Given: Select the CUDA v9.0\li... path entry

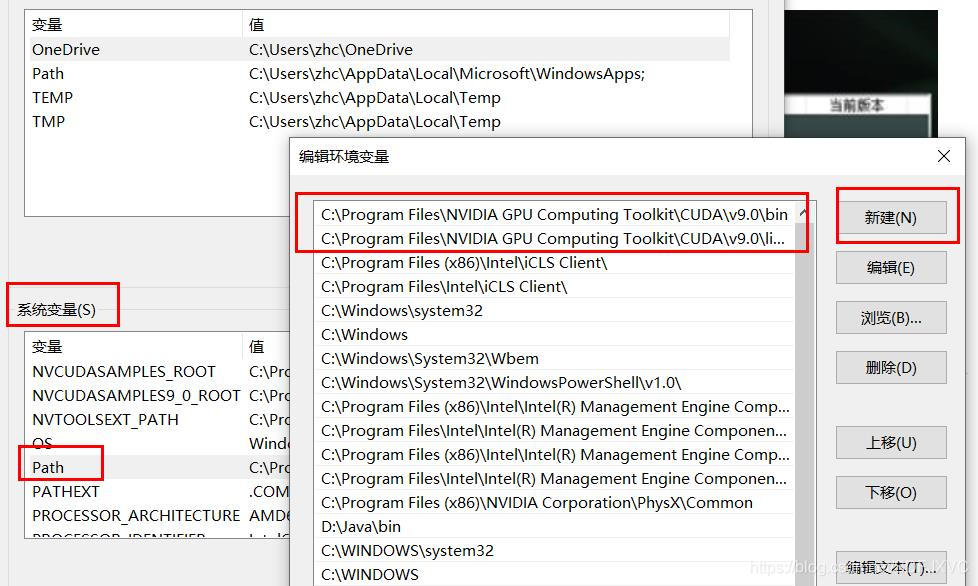Looking at the screenshot, I should pos(554,239).
